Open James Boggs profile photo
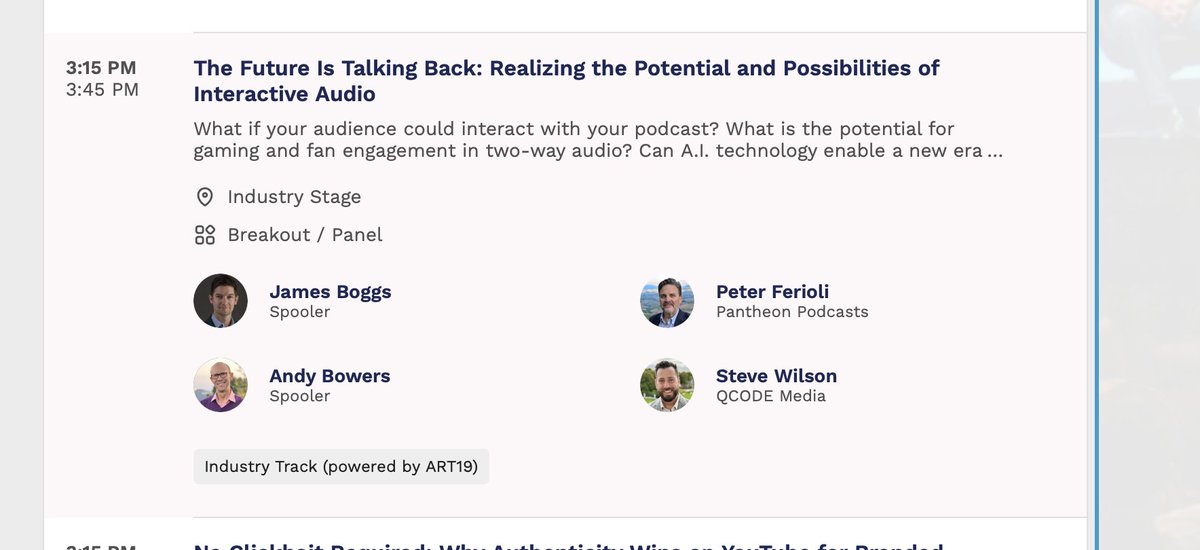 click(221, 301)
